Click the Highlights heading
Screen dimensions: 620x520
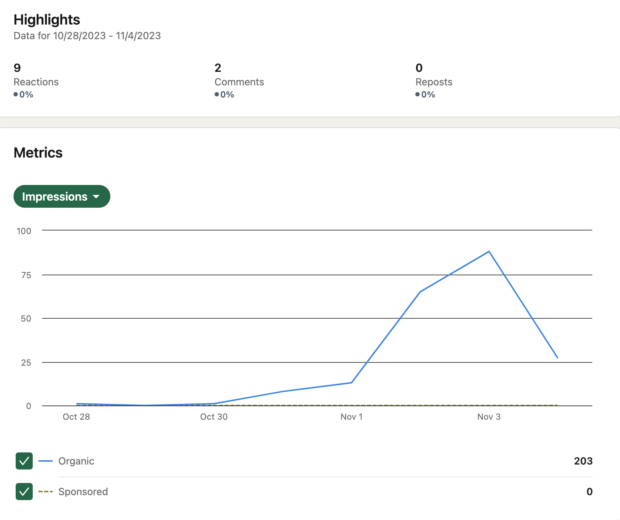(x=47, y=19)
